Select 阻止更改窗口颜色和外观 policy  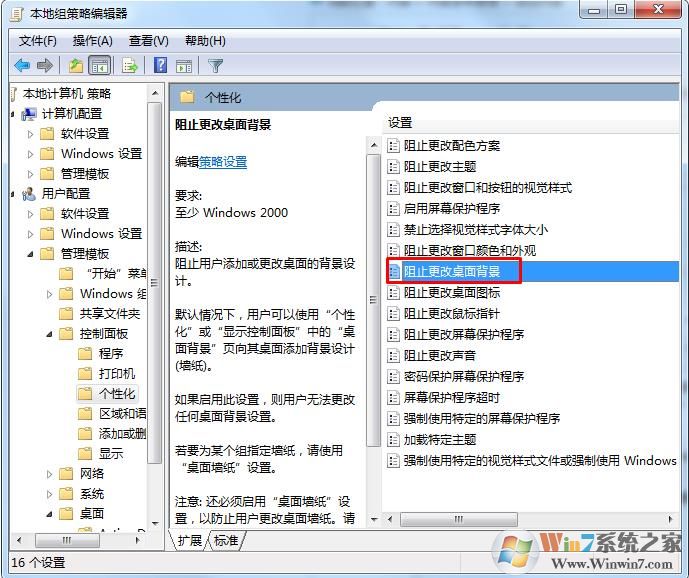point(470,251)
